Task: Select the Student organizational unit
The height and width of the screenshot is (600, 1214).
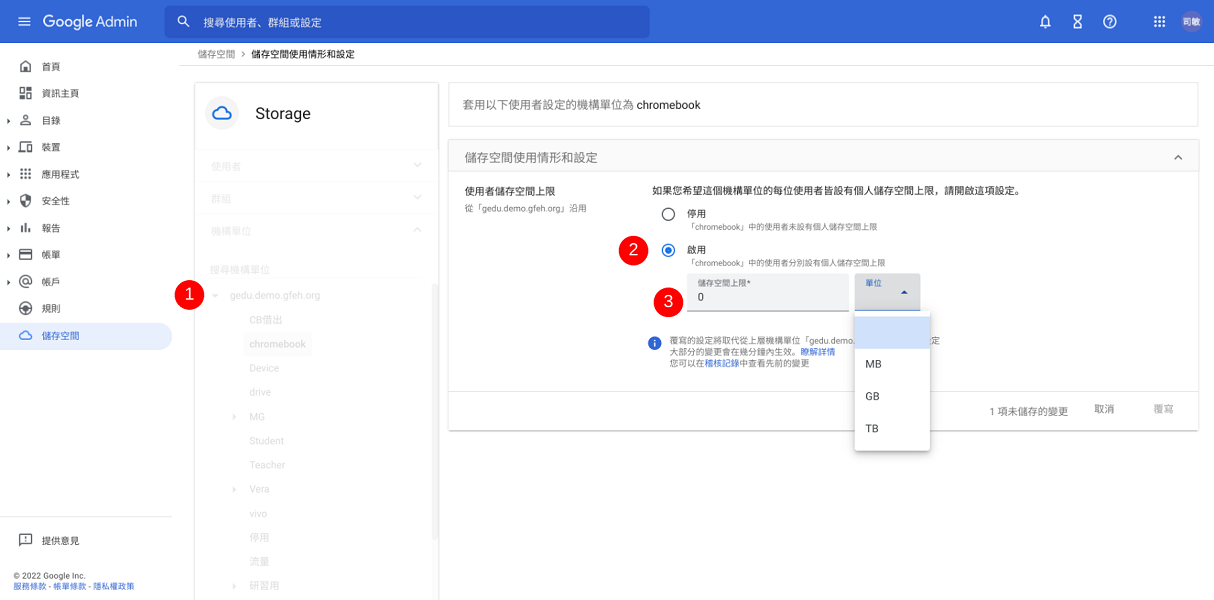Action: point(266,441)
